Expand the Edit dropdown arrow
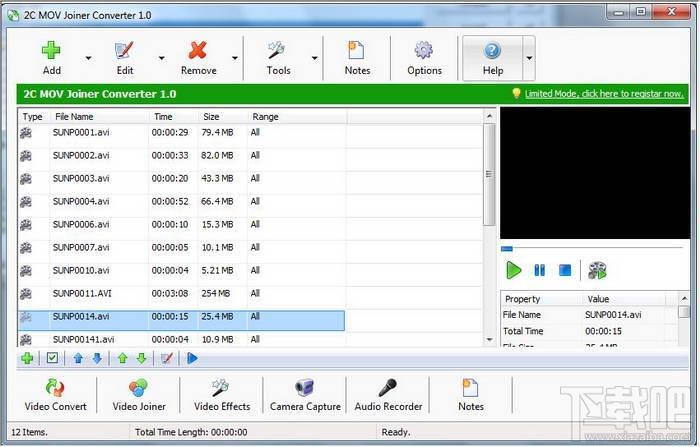Screen dimensions: 700x447 (x=162, y=58)
